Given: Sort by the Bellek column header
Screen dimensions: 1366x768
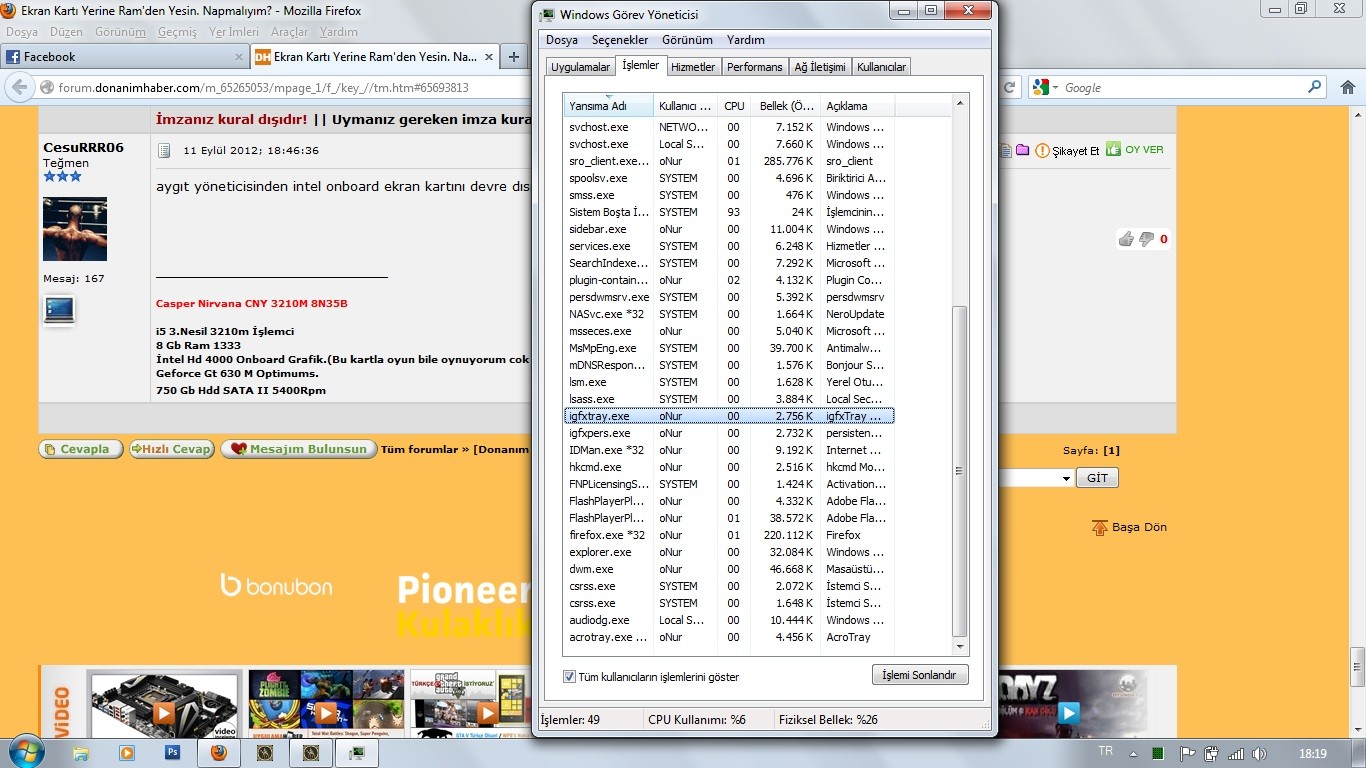Looking at the screenshot, I should click(x=785, y=105).
